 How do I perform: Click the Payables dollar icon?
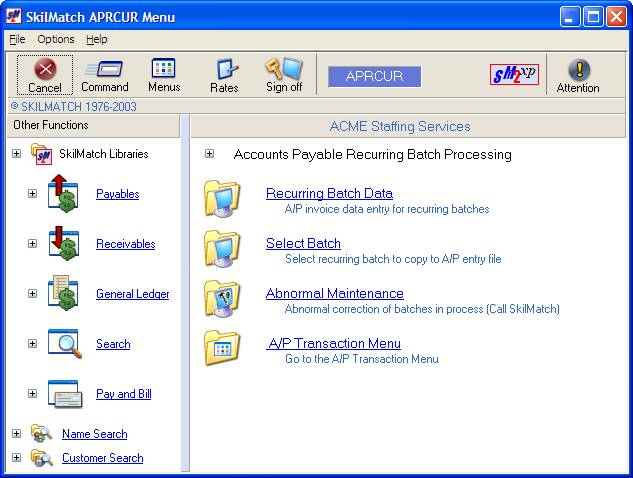pyautogui.click(x=63, y=193)
